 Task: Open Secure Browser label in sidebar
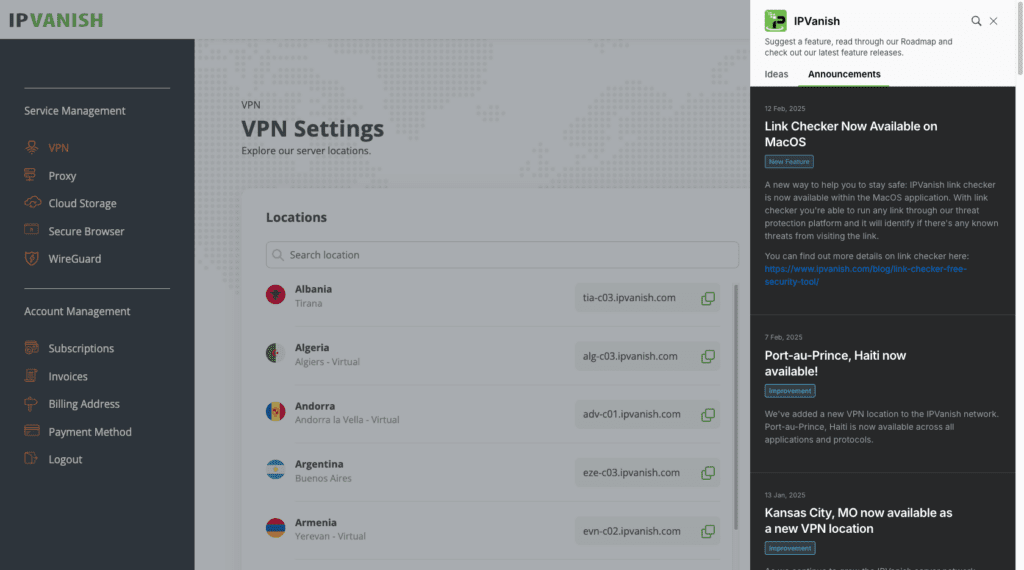tap(86, 231)
